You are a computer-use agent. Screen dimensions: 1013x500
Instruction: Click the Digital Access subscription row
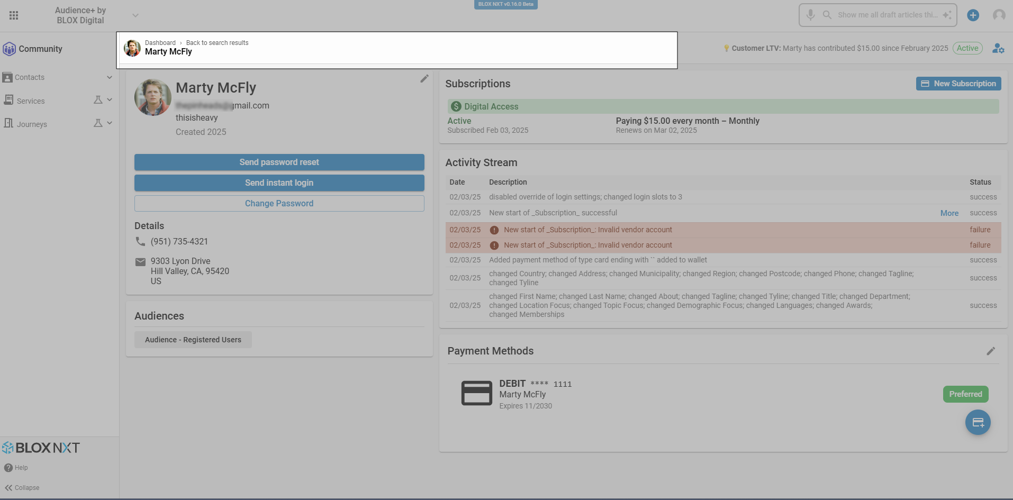(723, 107)
